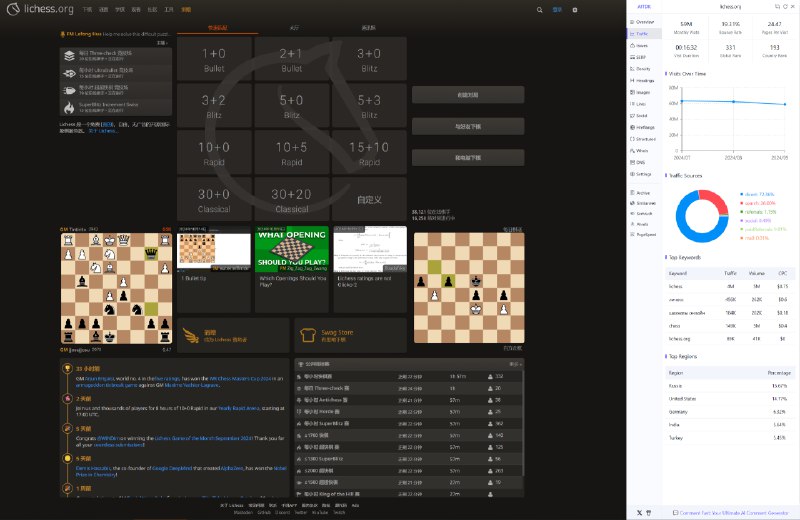Select the Traffic section in AITDK sidebar

pos(644,34)
